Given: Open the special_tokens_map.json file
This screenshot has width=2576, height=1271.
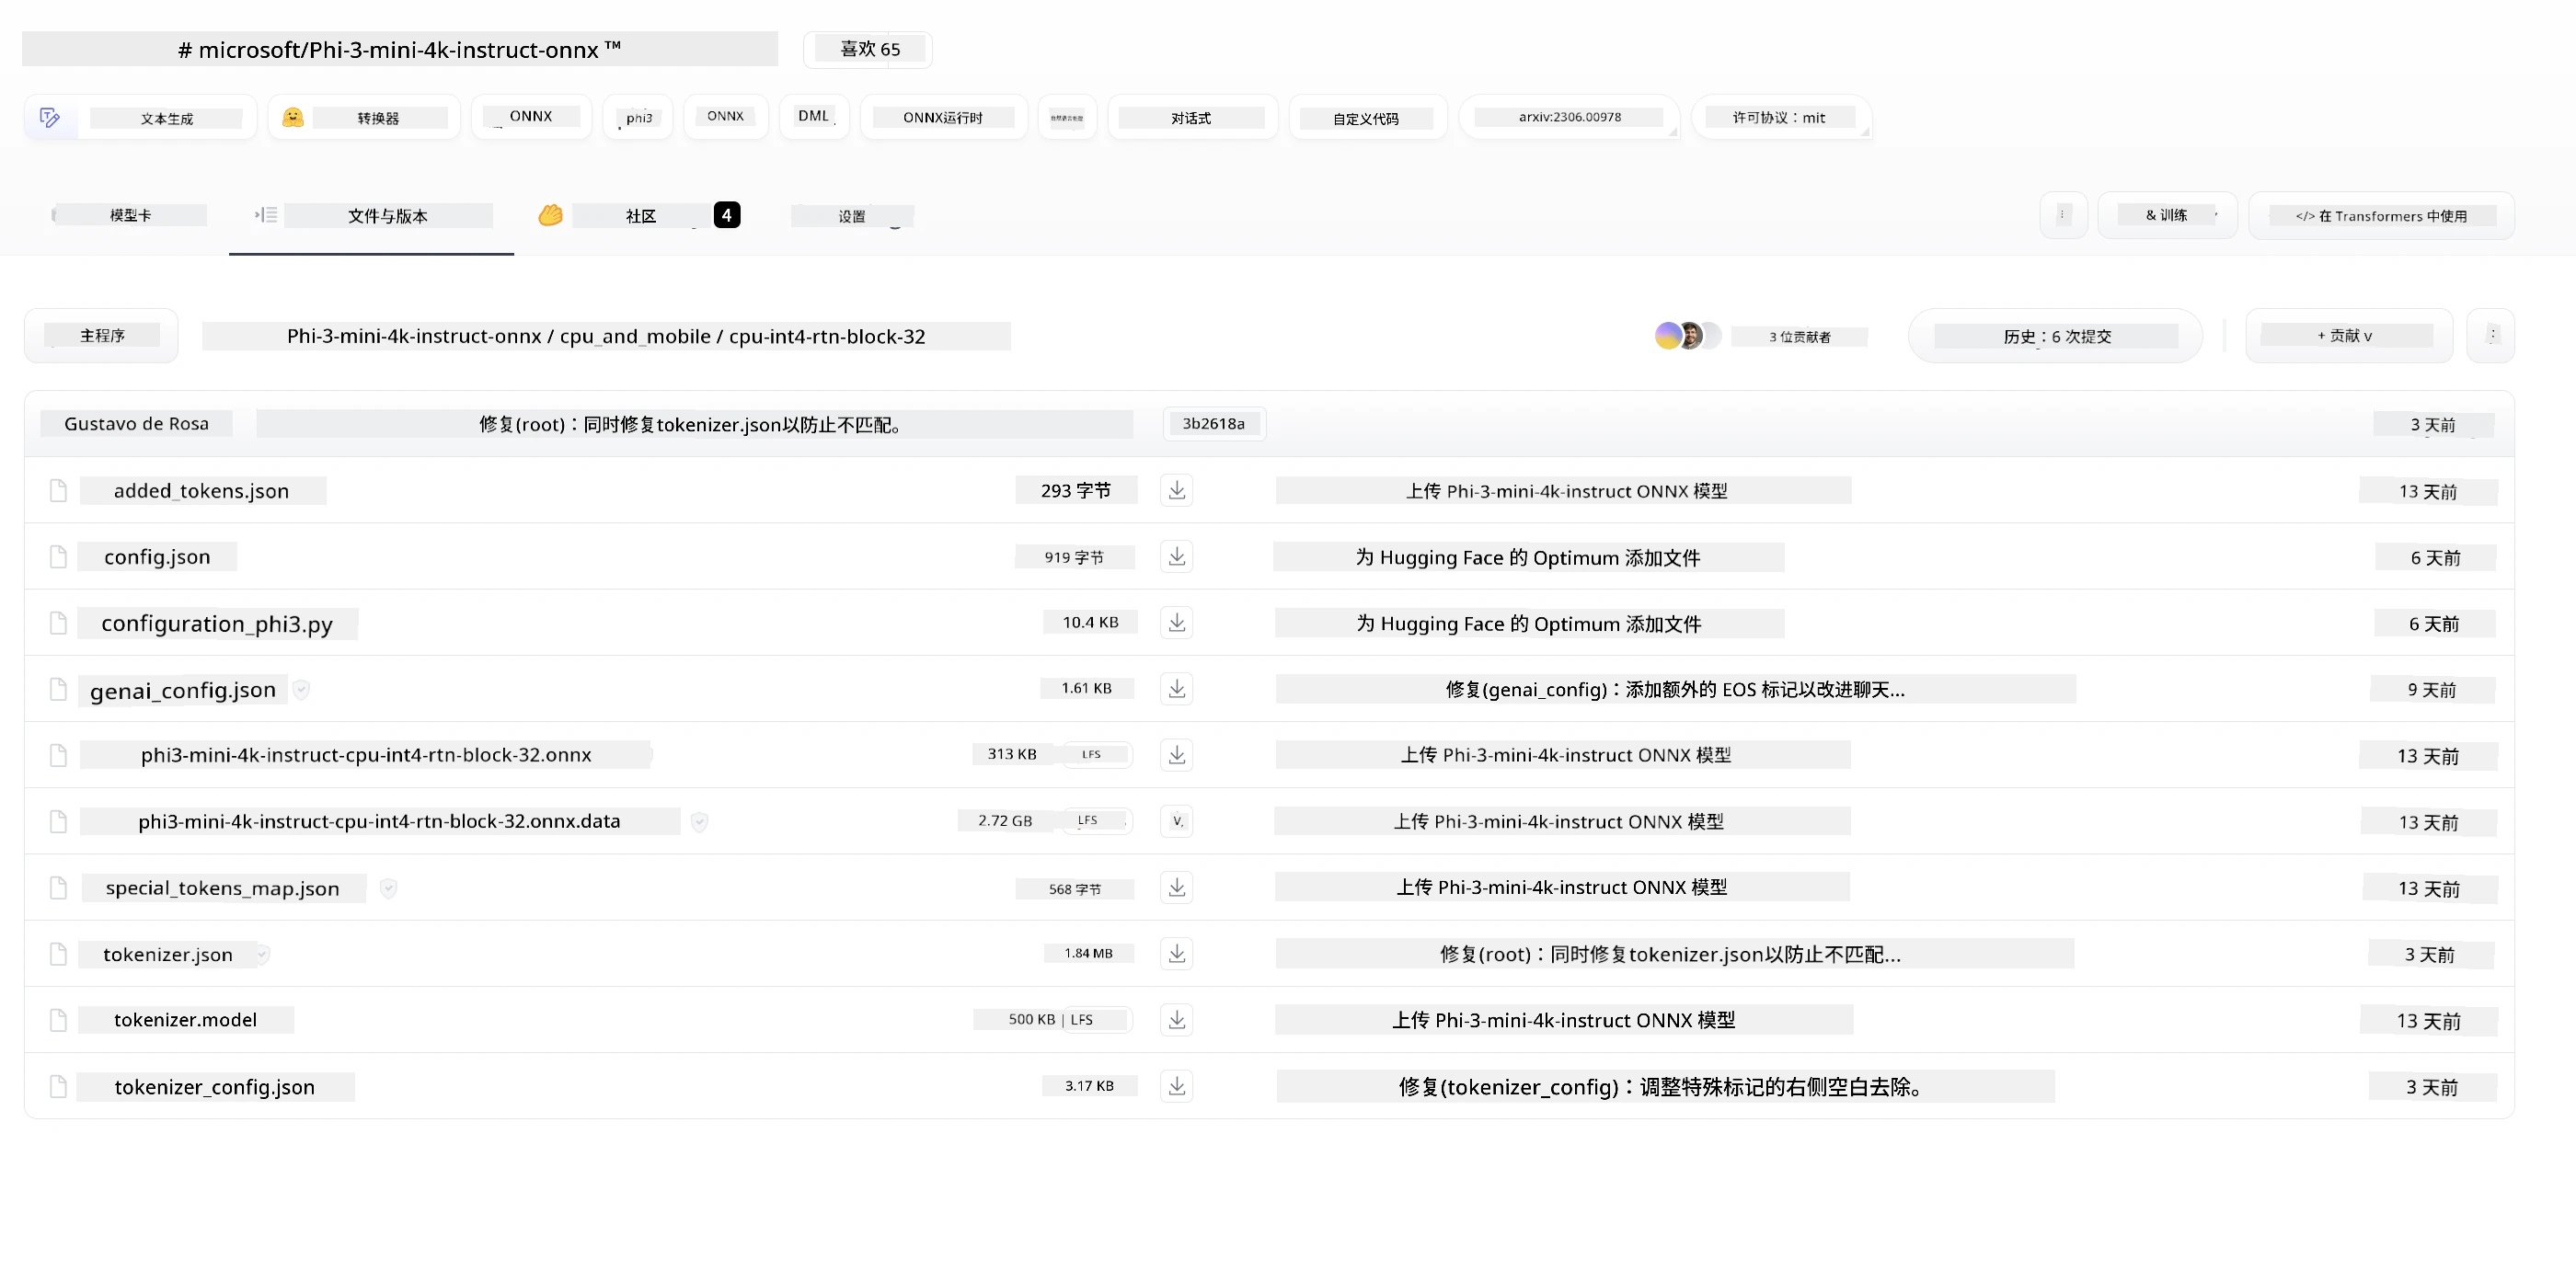Looking at the screenshot, I should click(x=222, y=888).
